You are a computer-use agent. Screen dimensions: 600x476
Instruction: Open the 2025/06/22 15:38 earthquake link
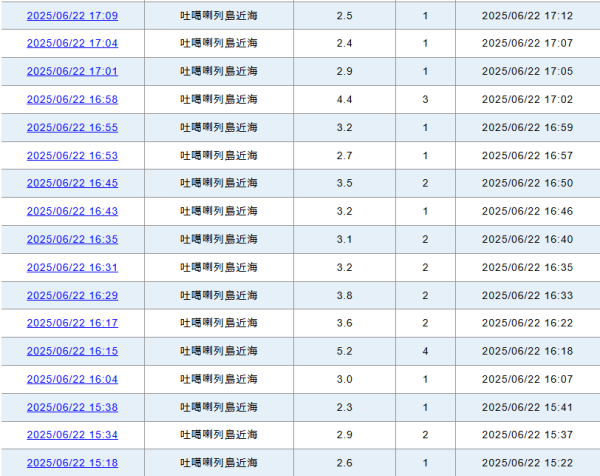72,408
